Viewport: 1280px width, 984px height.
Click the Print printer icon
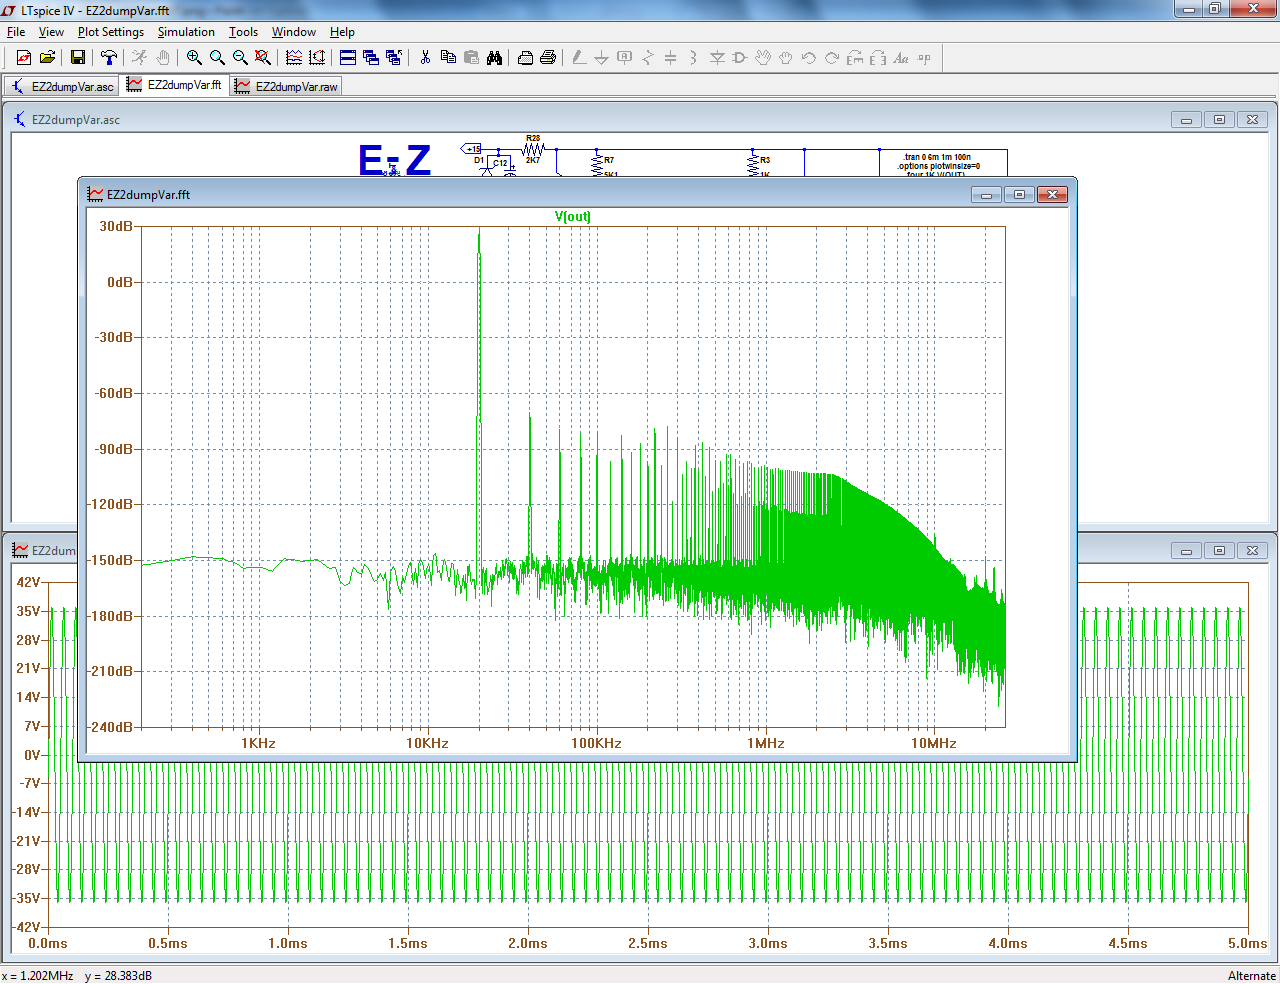coord(548,58)
